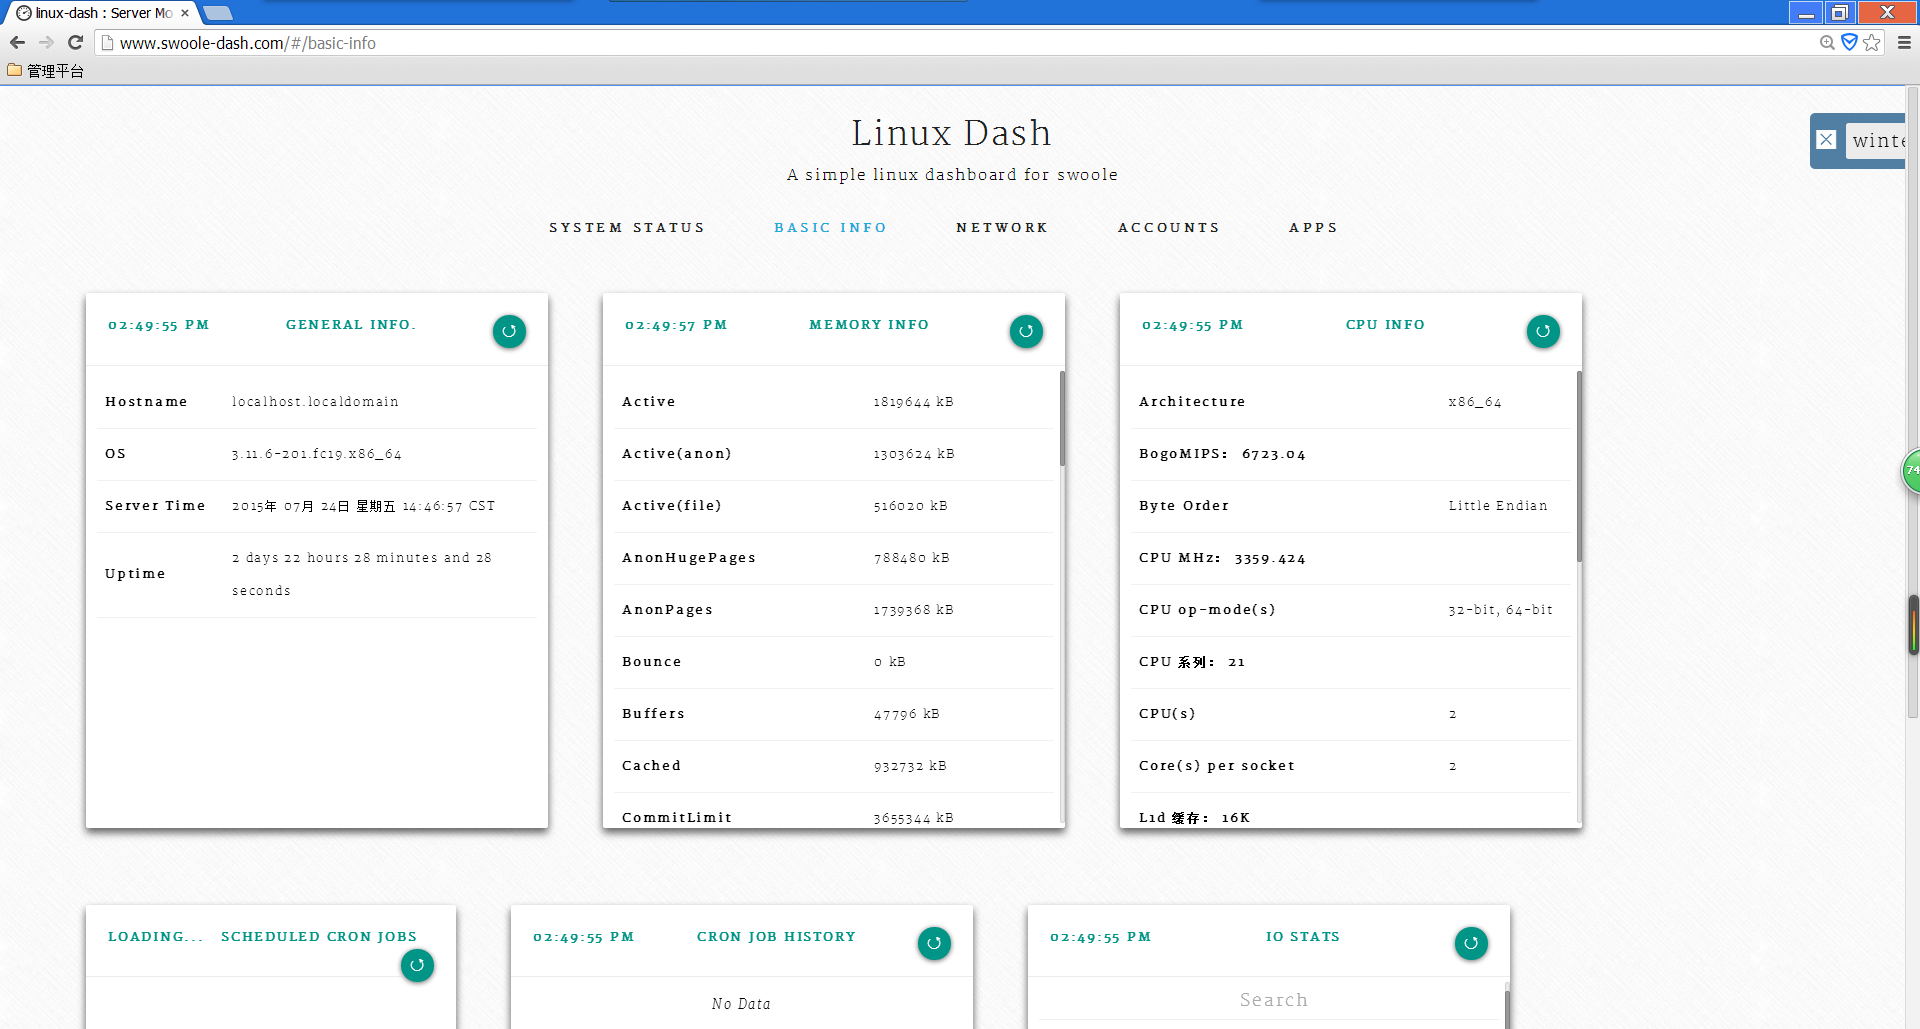
Task: Reload the page with the browser button
Action: 75,42
